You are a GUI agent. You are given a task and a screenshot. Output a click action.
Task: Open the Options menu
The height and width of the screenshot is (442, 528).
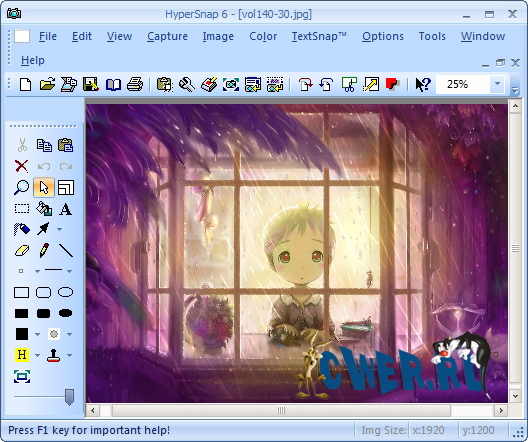coord(383,36)
